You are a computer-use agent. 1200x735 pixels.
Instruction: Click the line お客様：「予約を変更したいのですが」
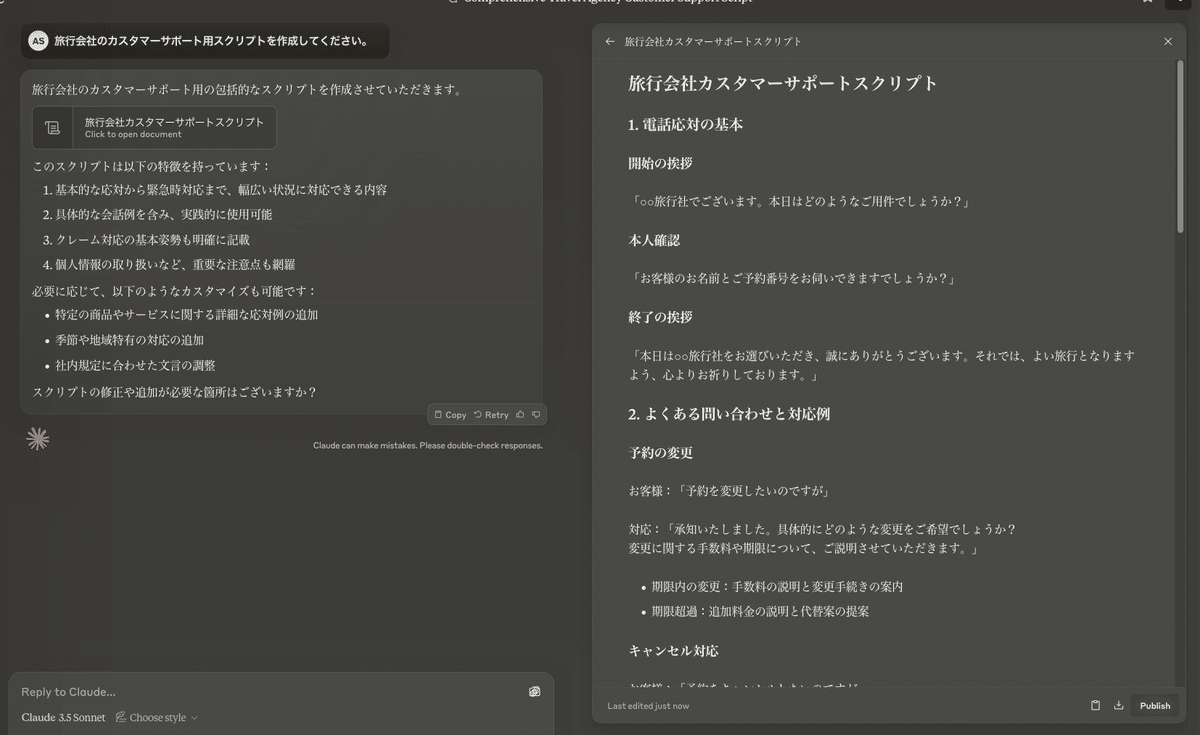(730, 491)
